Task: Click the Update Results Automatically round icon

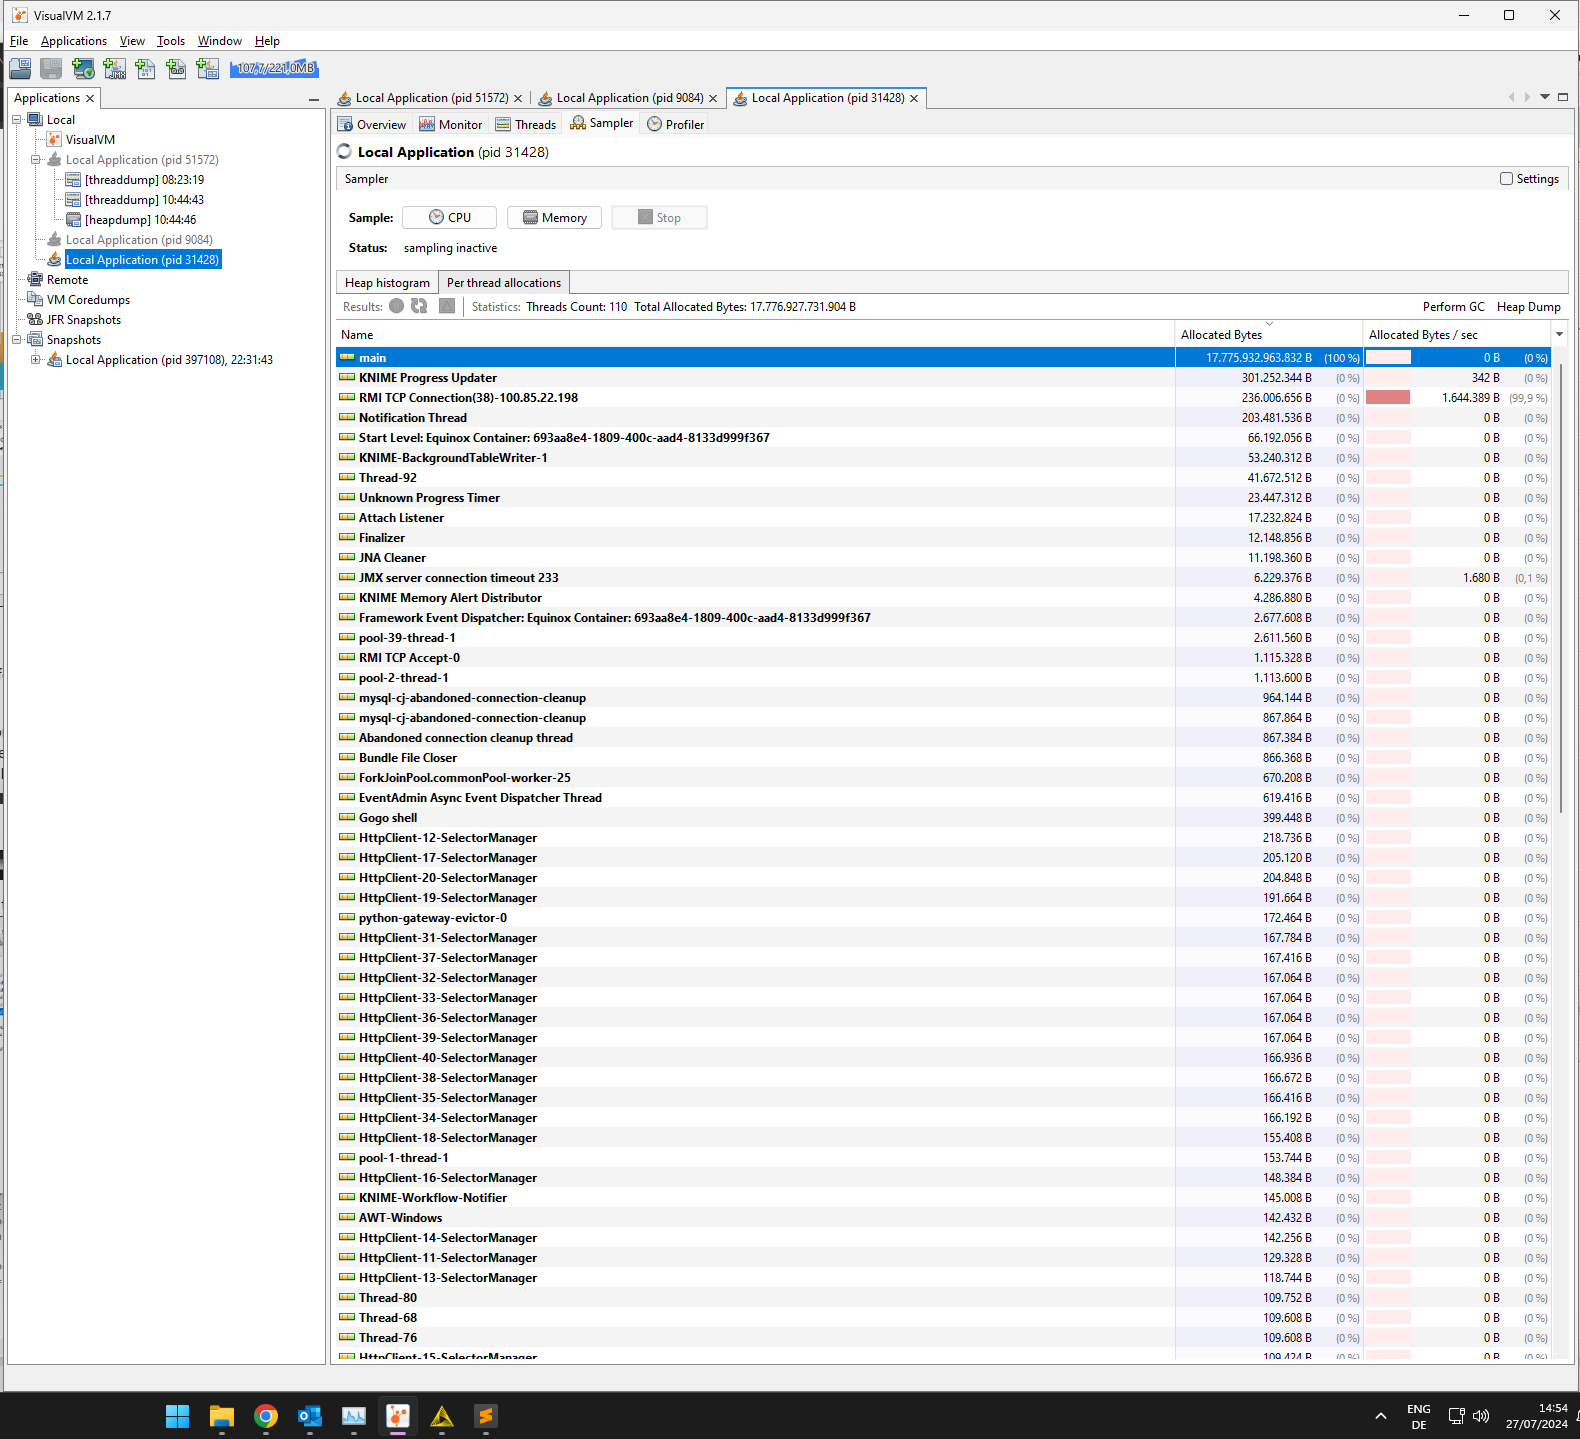Action: 397,306
